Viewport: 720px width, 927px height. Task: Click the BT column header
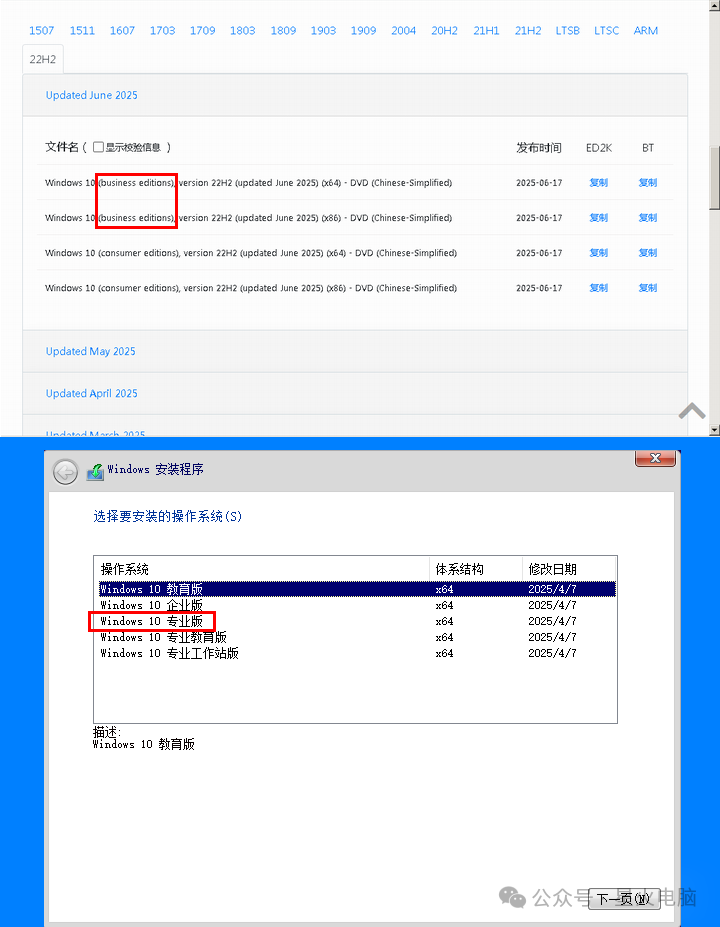tap(648, 148)
